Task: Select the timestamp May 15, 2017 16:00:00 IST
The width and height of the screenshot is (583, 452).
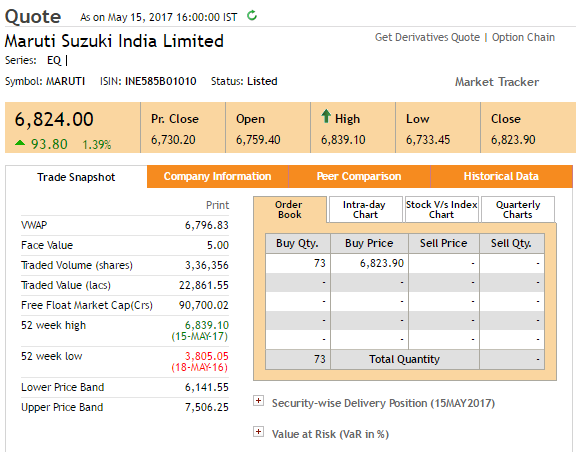Action: [173, 17]
